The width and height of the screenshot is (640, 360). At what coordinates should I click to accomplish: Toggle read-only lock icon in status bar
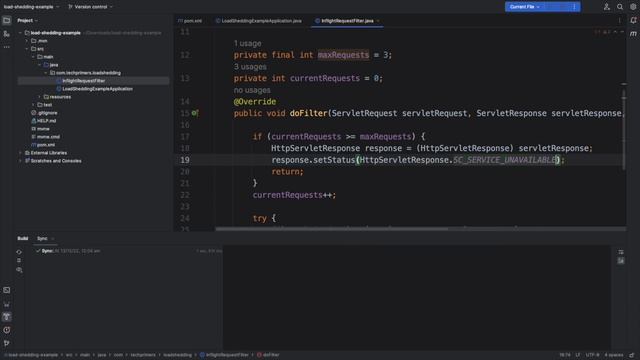click(x=631, y=355)
